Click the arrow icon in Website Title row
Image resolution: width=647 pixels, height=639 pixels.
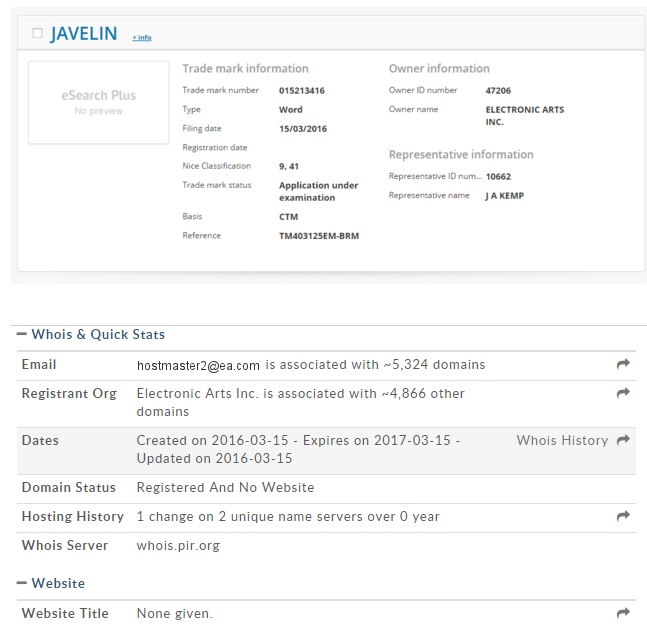tap(623, 613)
